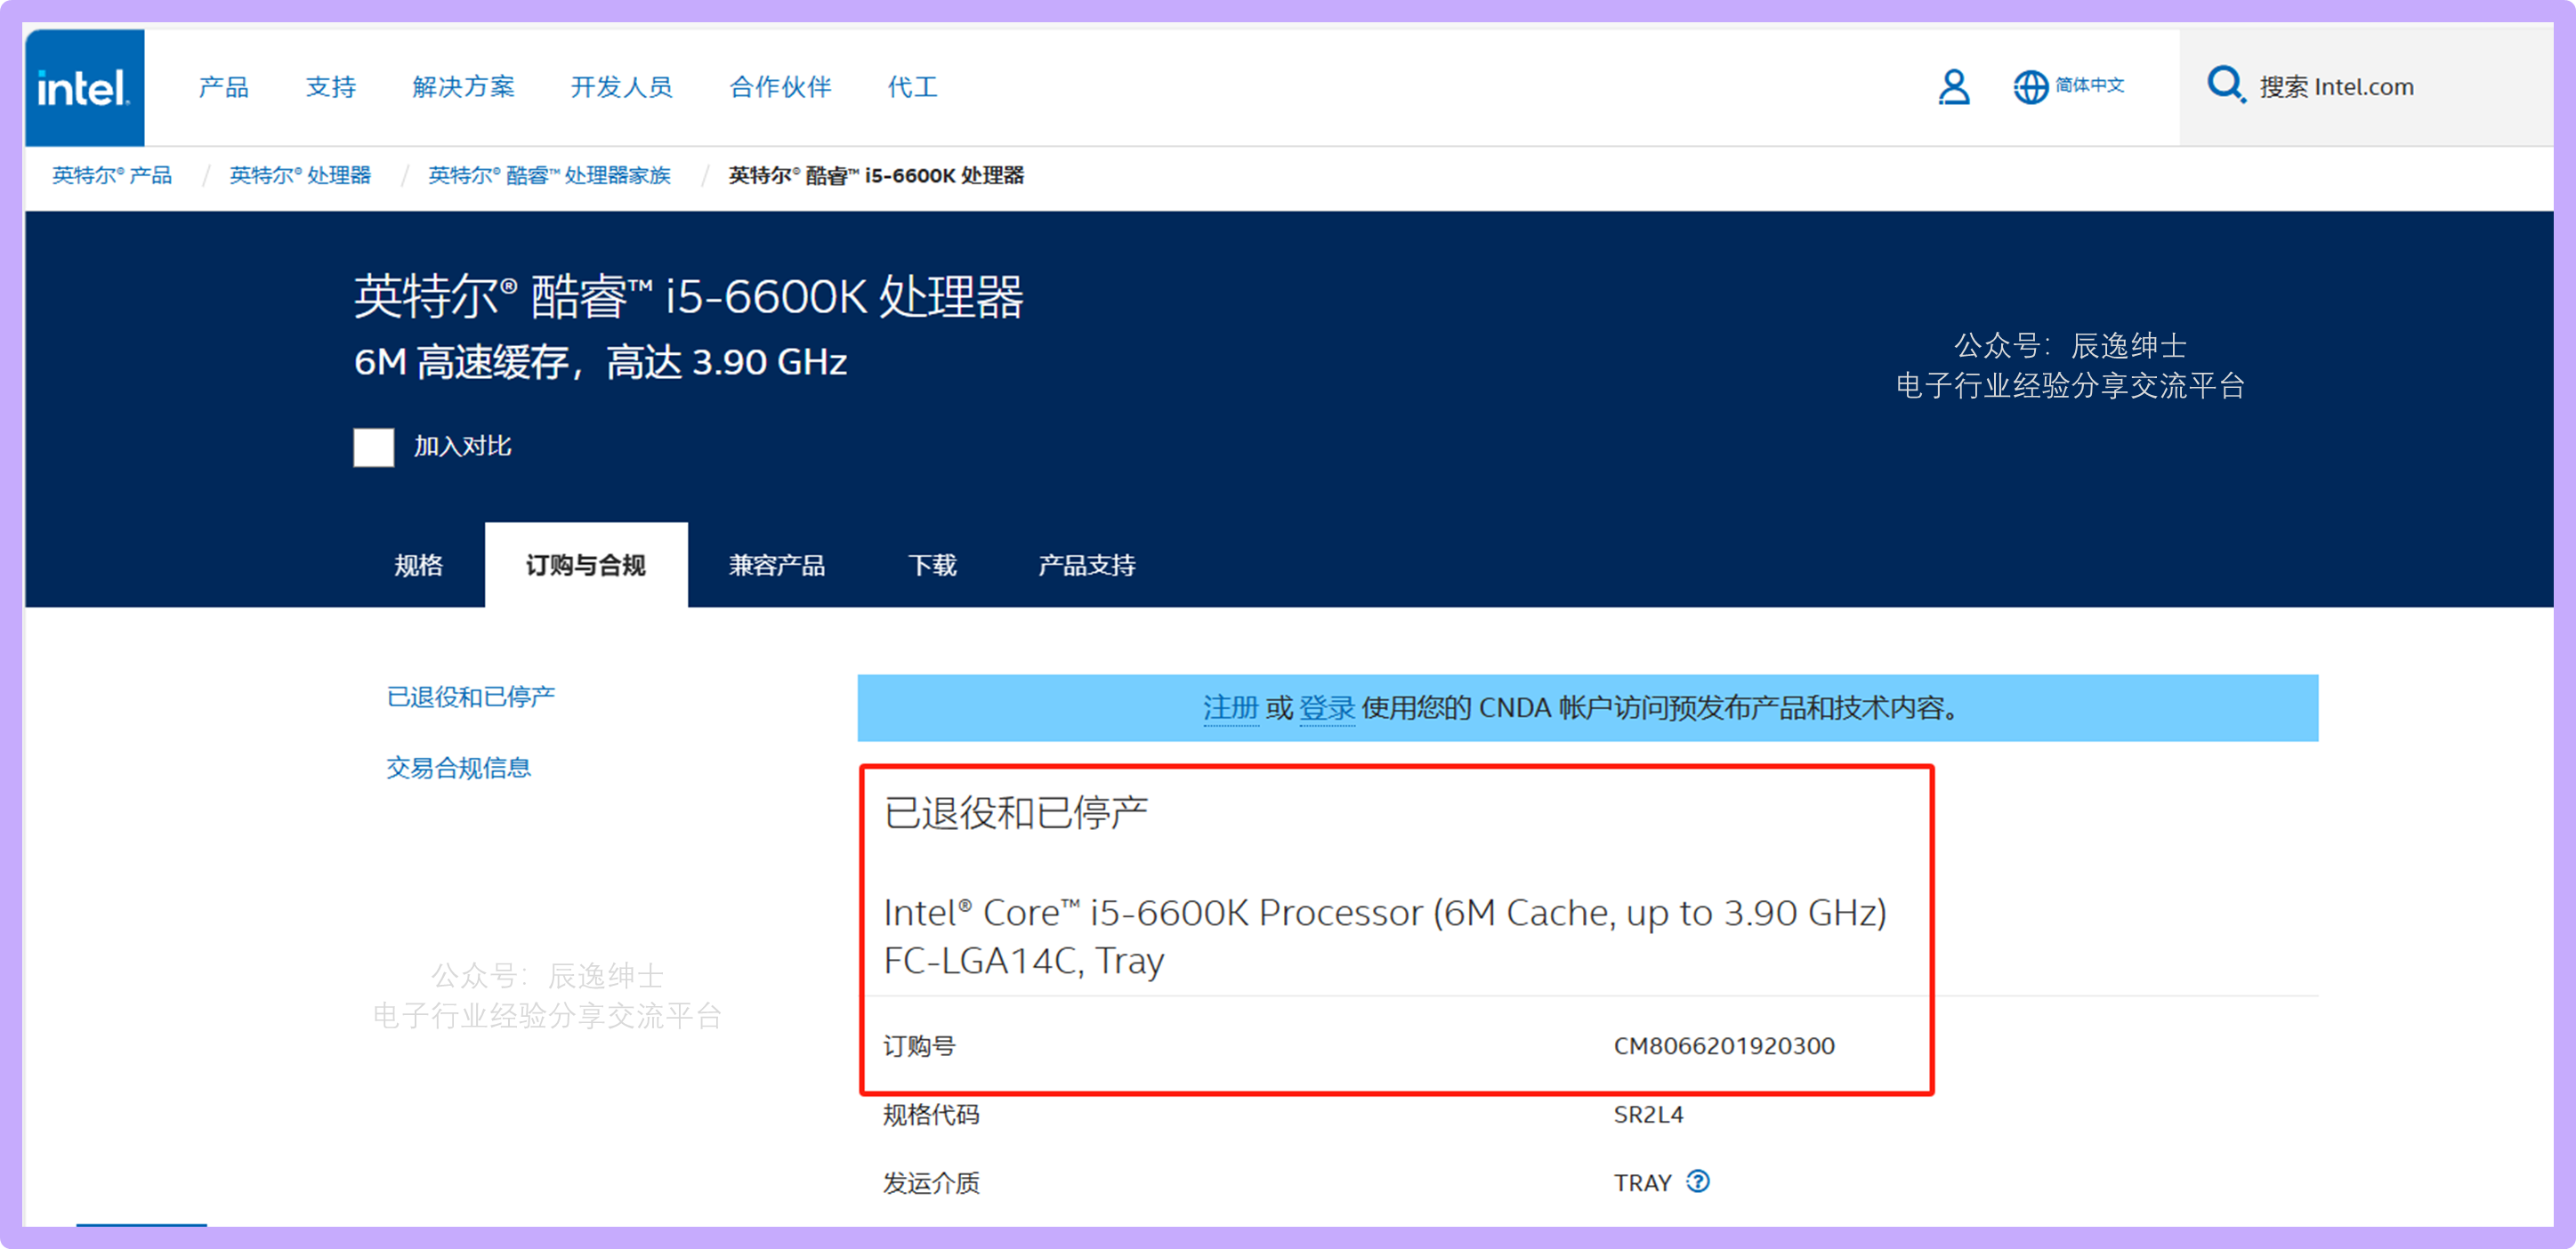The width and height of the screenshot is (2576, 1249).
Task: Click the 登录 link in banner
Action: (x=1326, y=708)
